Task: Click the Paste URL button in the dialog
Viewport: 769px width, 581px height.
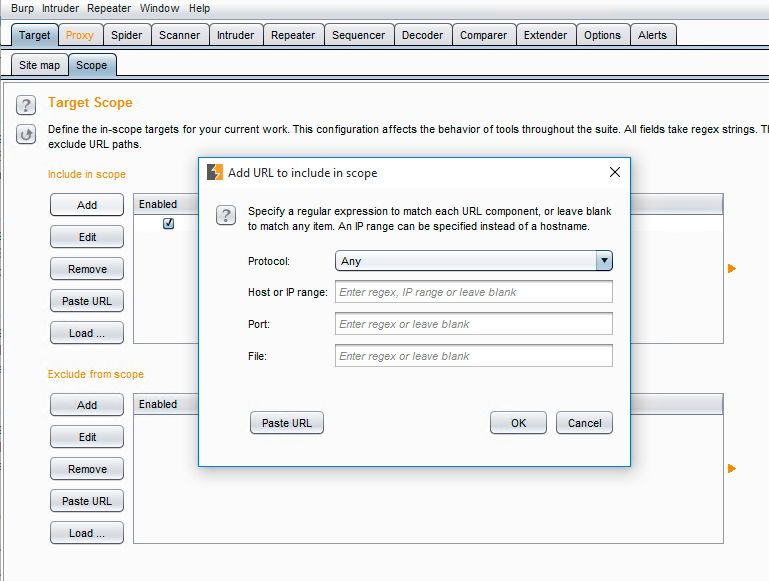Action: click(x=287, y=423)
